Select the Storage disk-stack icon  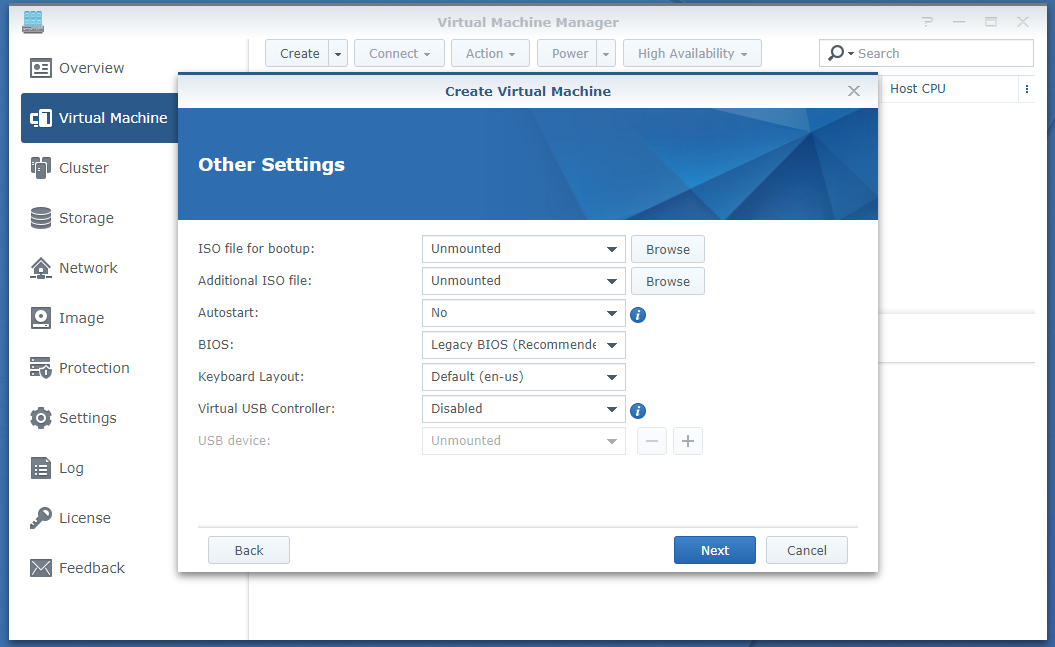click(41, 218)
